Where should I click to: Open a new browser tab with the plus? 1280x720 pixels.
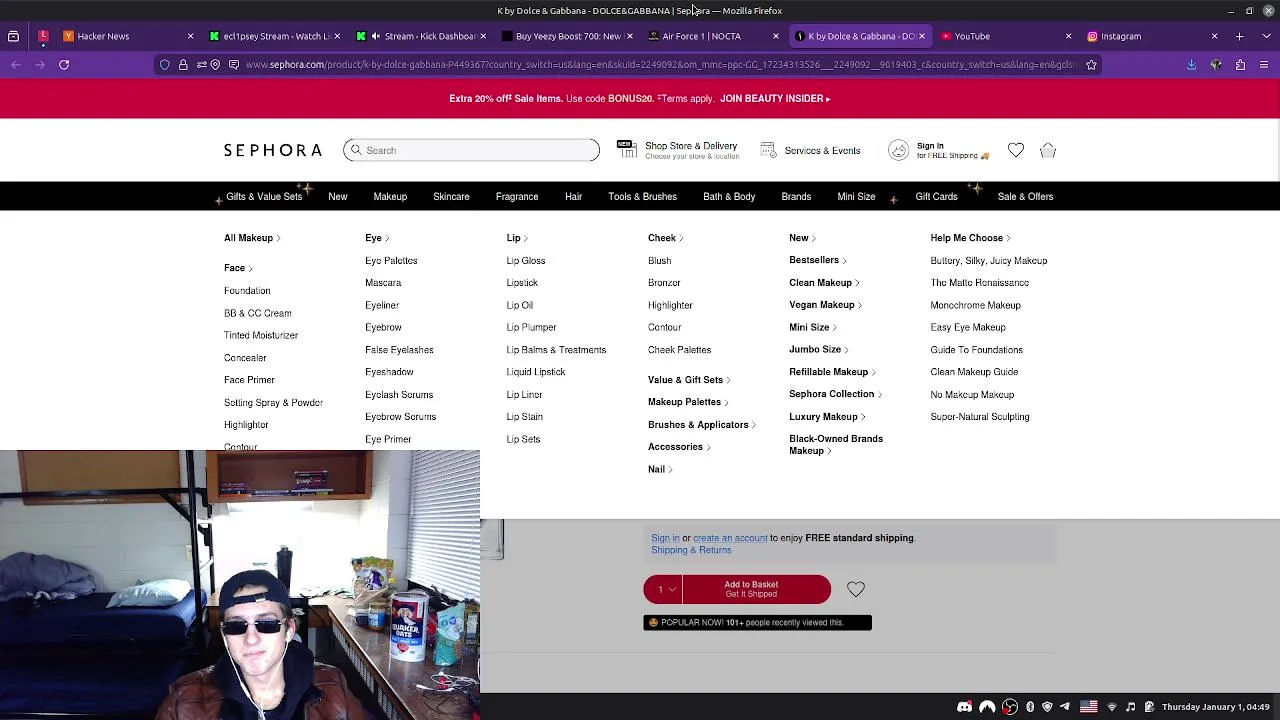click(1239, 36)
